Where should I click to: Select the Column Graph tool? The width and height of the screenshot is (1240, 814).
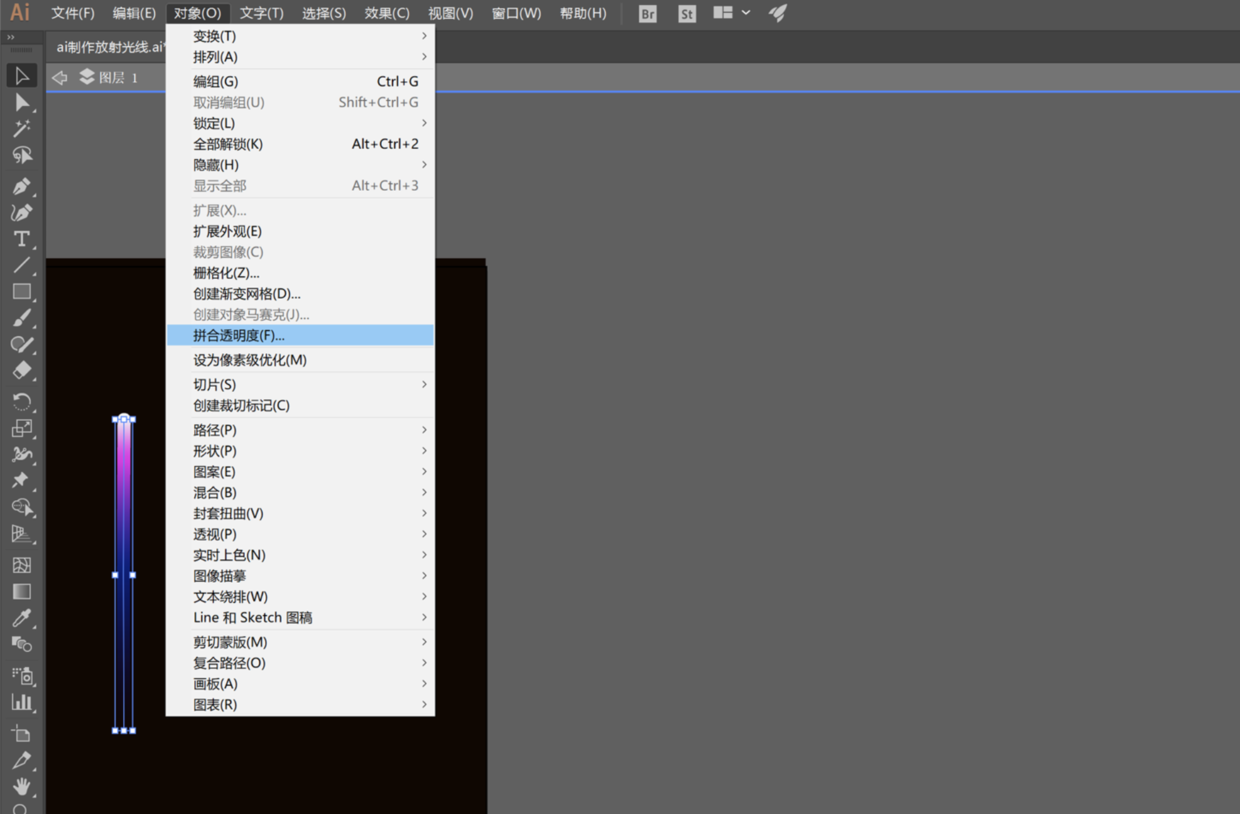click(22, 702)
